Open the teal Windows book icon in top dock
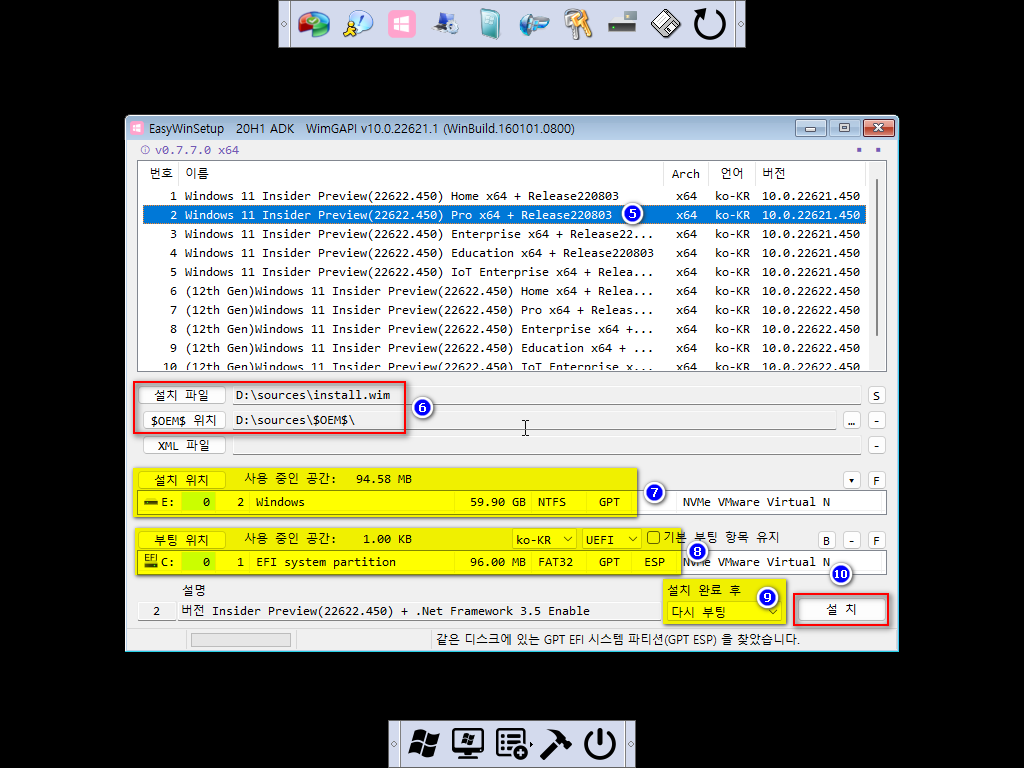This screenshot has width=1024, height=768. (490, 24)
